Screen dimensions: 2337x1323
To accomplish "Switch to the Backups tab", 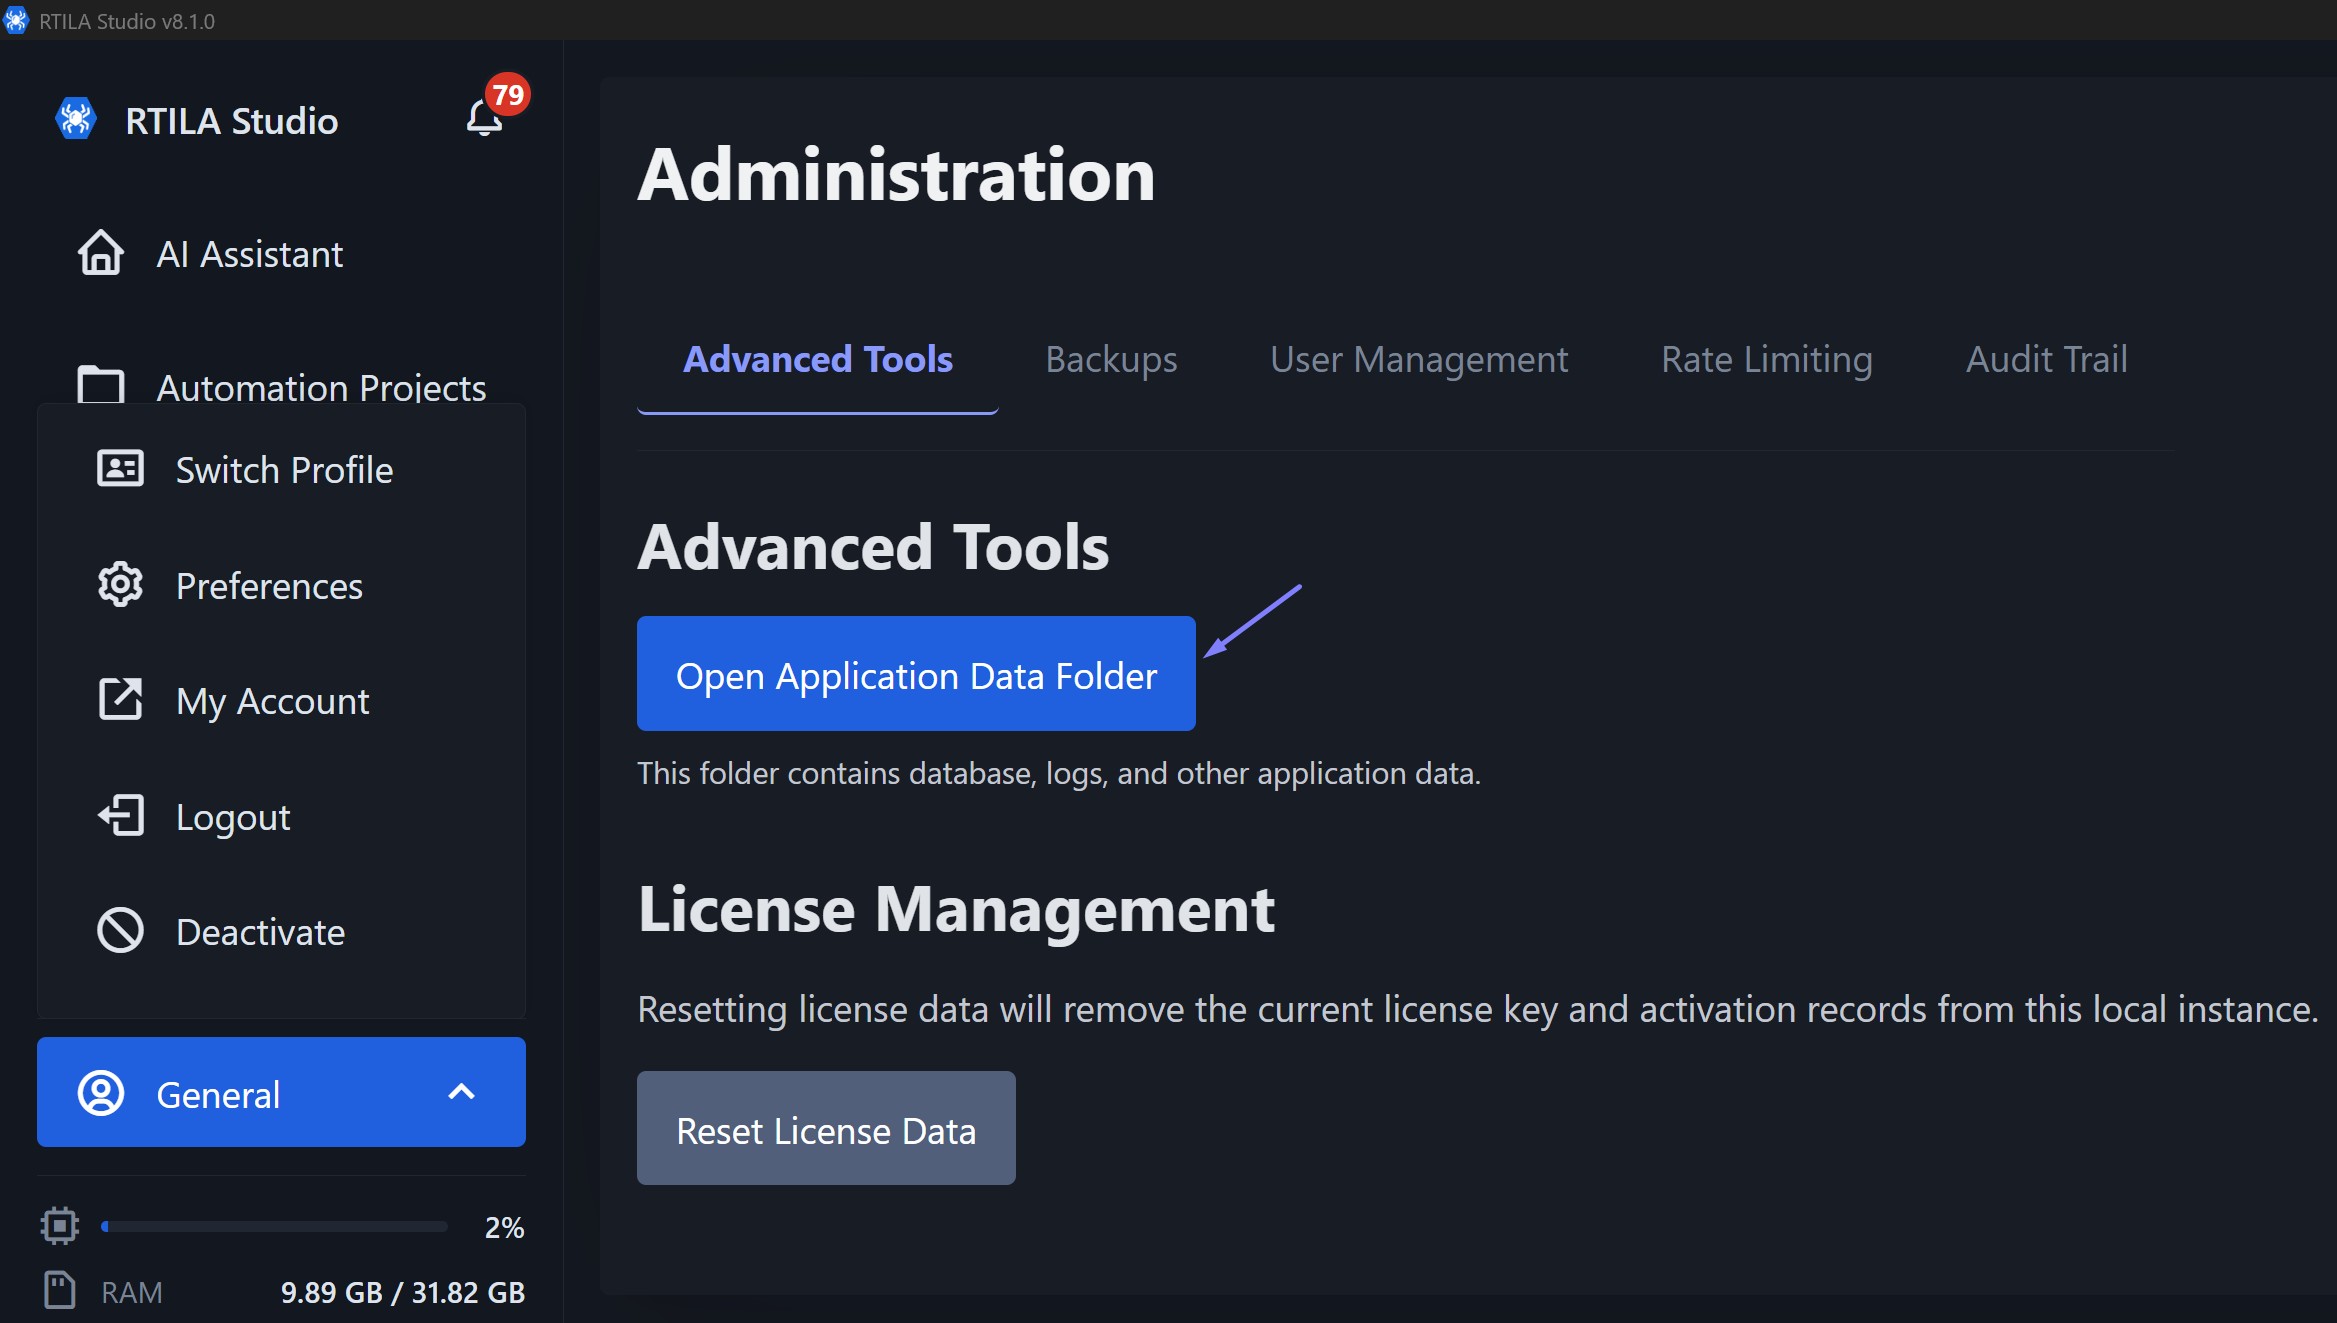I will pyautogui.click(x=1111, y=359).
